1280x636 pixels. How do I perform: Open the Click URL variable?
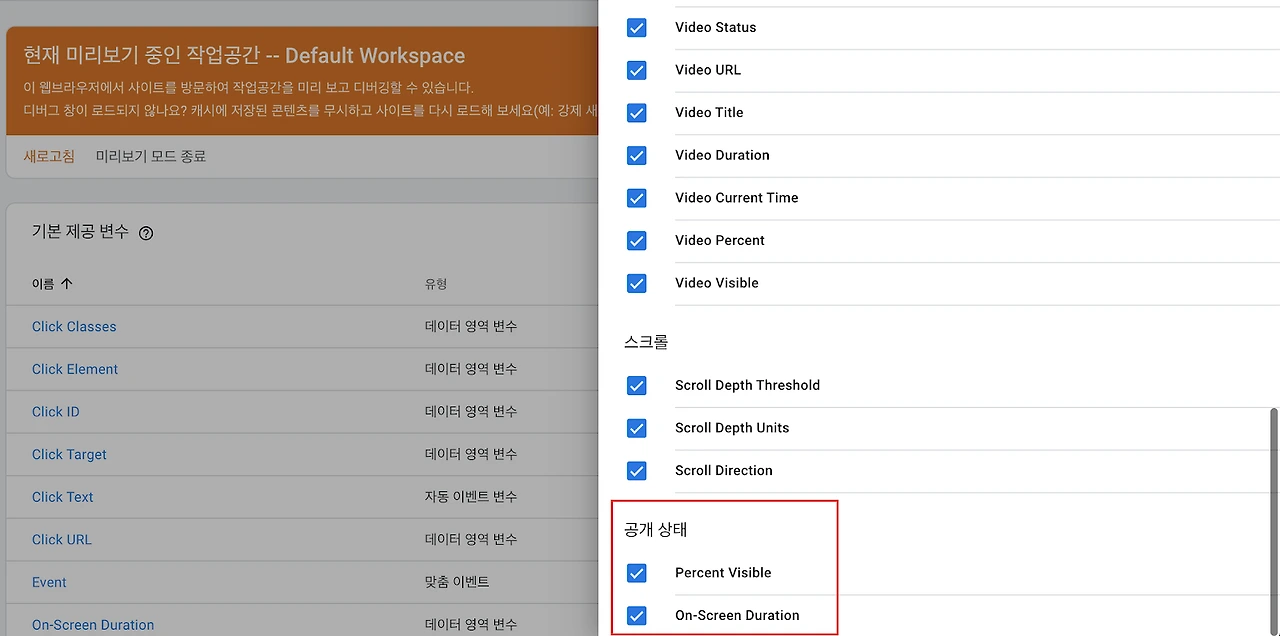(x=62, y=539)
